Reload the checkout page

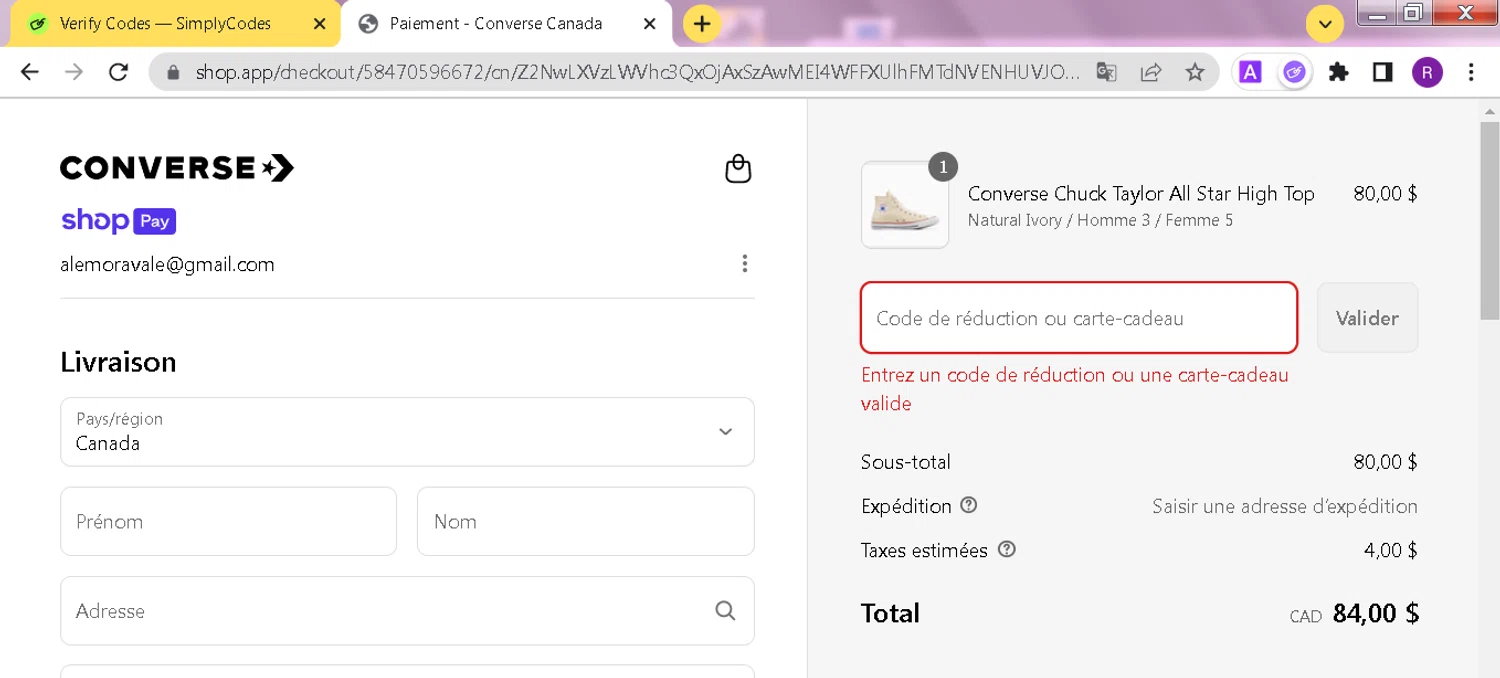pos(118,72)
